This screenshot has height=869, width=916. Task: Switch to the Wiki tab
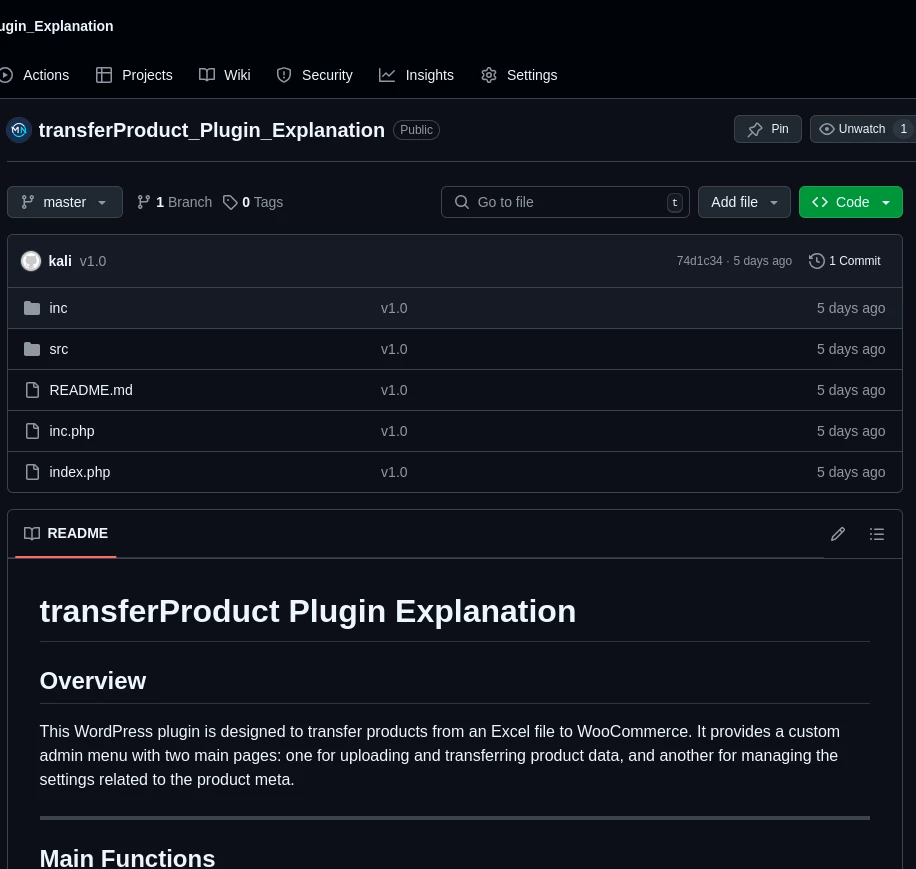pyautogui.click(x=225, y=75)
